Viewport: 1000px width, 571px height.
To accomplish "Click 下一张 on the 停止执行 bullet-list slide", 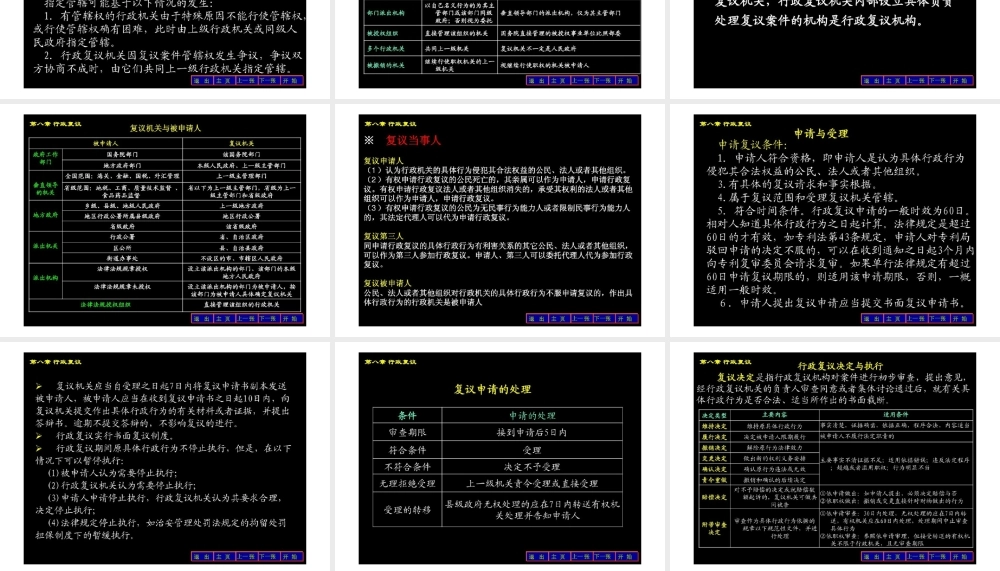I will (268, 556).
